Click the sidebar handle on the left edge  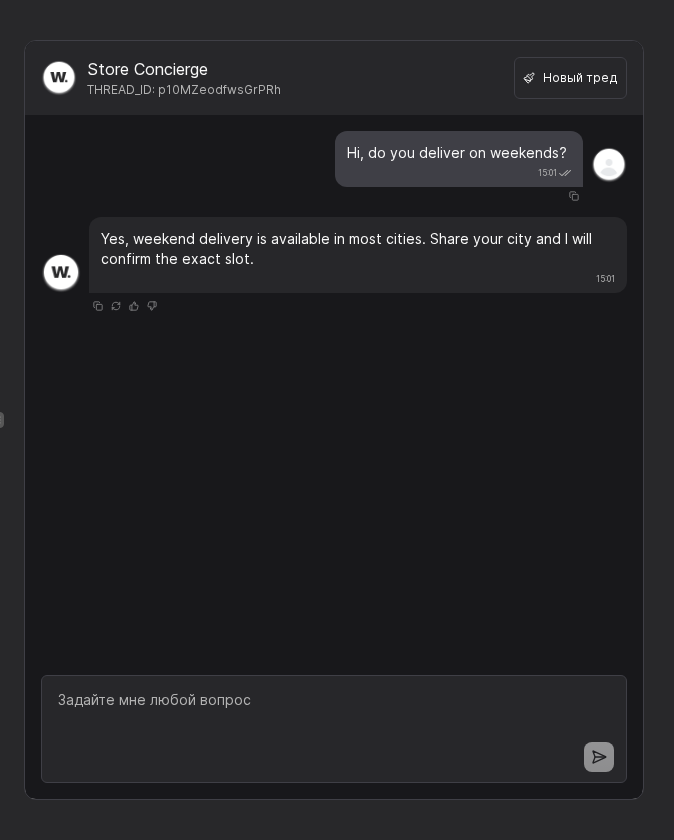coord(3,420)
